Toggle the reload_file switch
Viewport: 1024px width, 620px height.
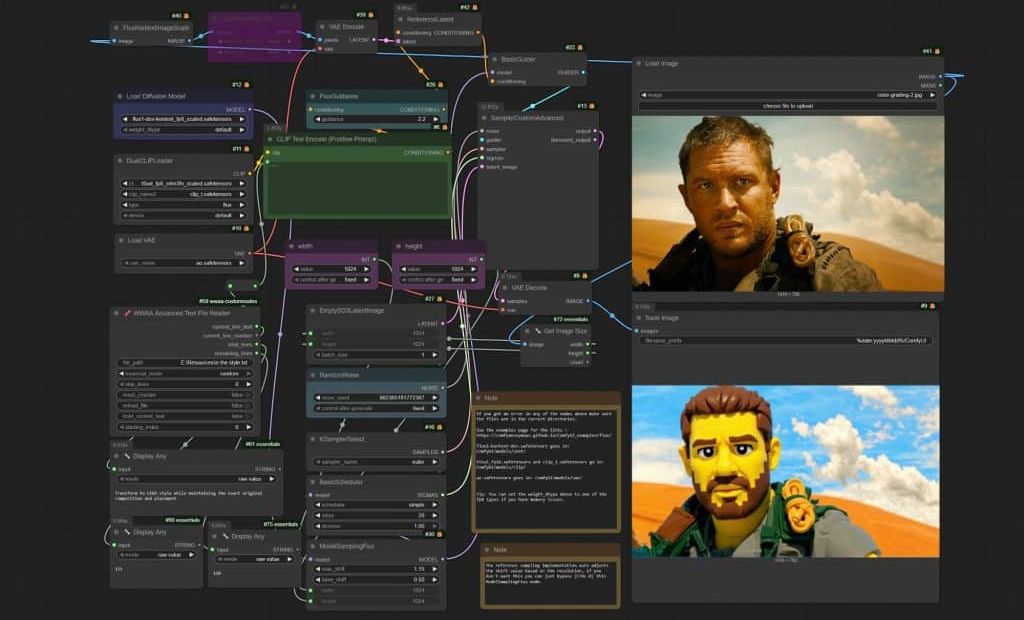tap(185, 404)
